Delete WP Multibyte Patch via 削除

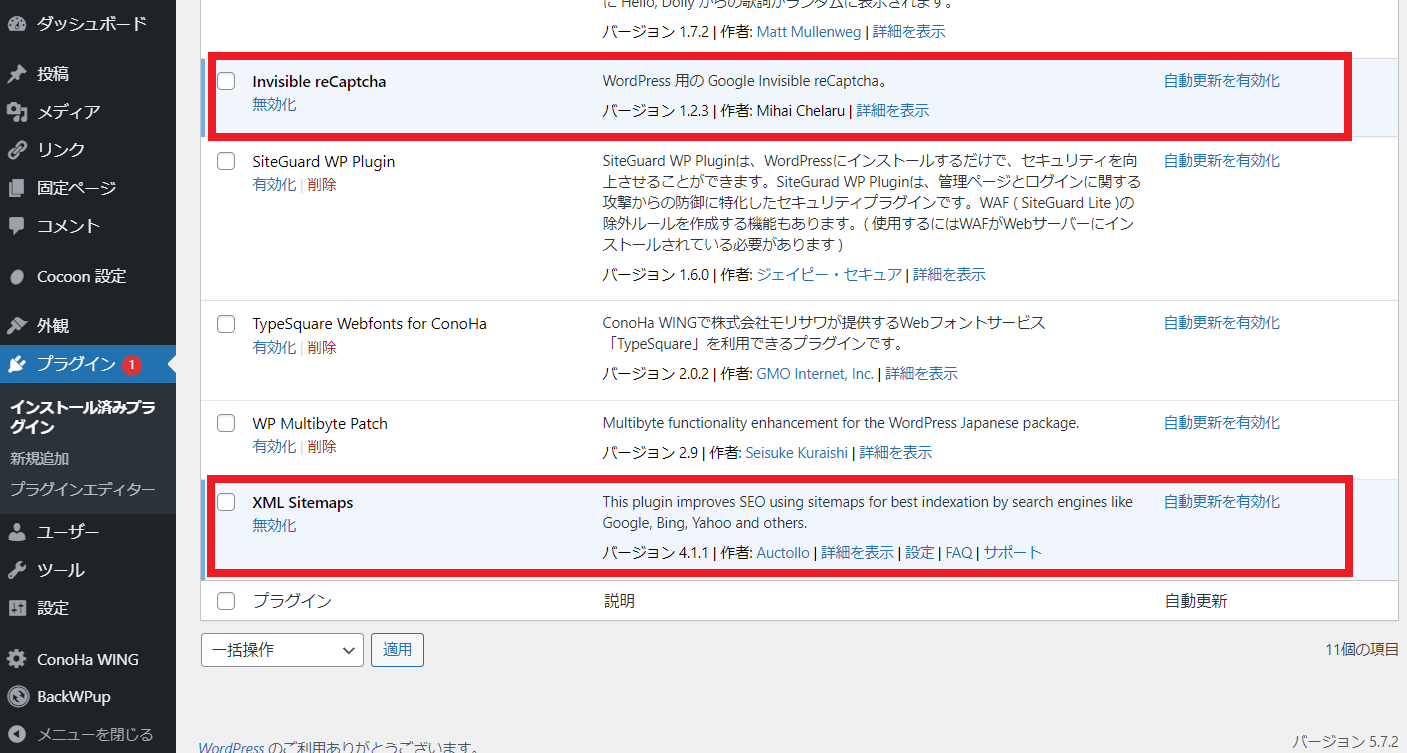(322, 447)
